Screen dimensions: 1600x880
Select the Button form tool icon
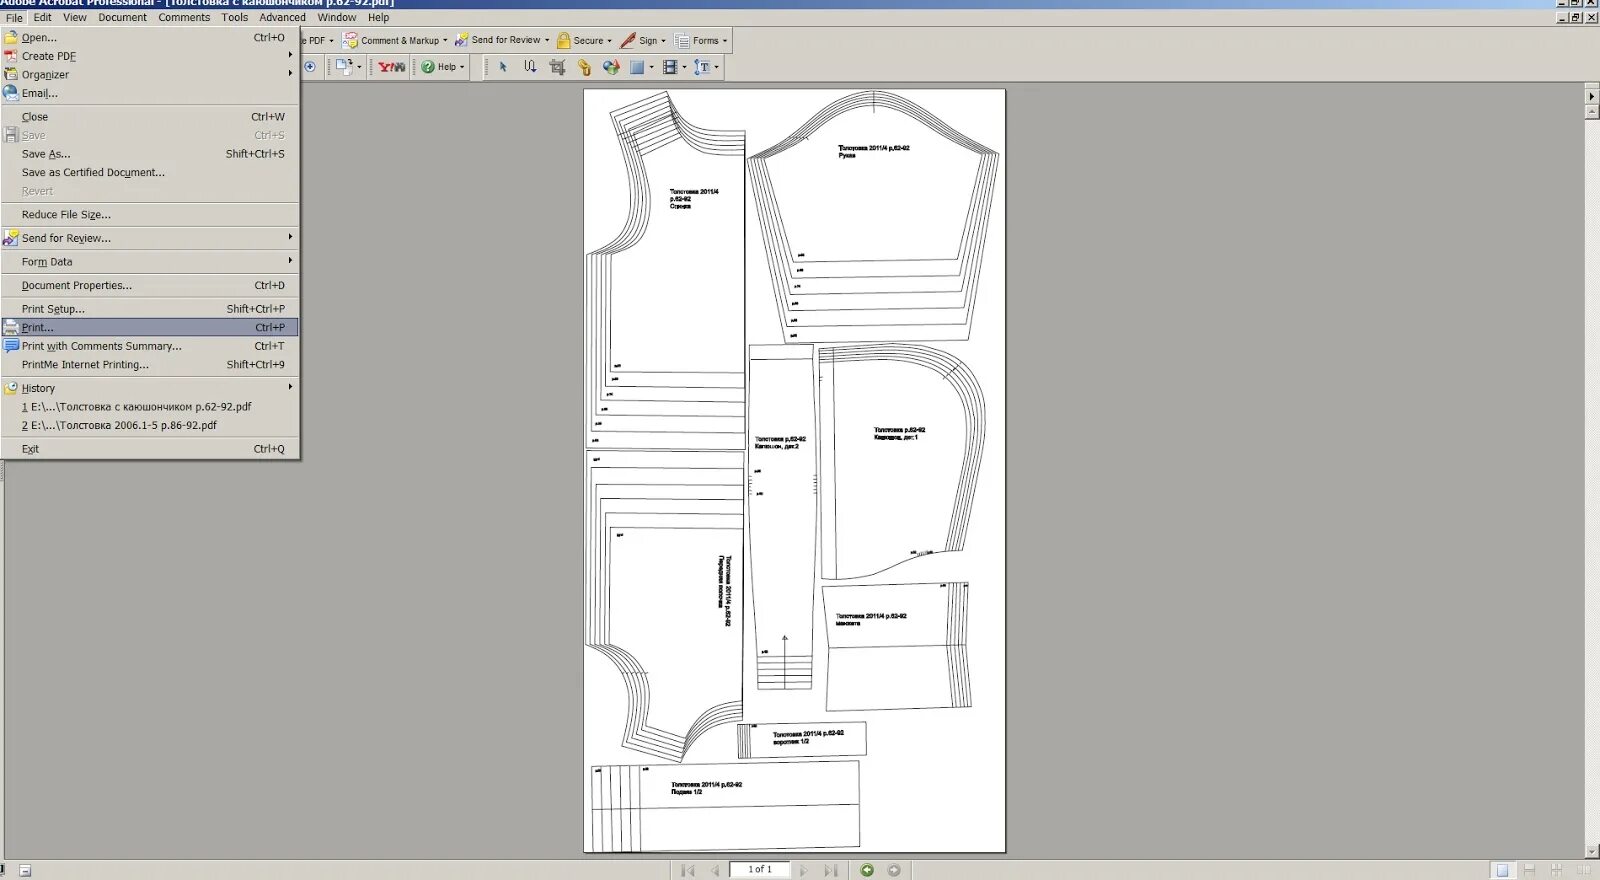(x=637, y=67)
